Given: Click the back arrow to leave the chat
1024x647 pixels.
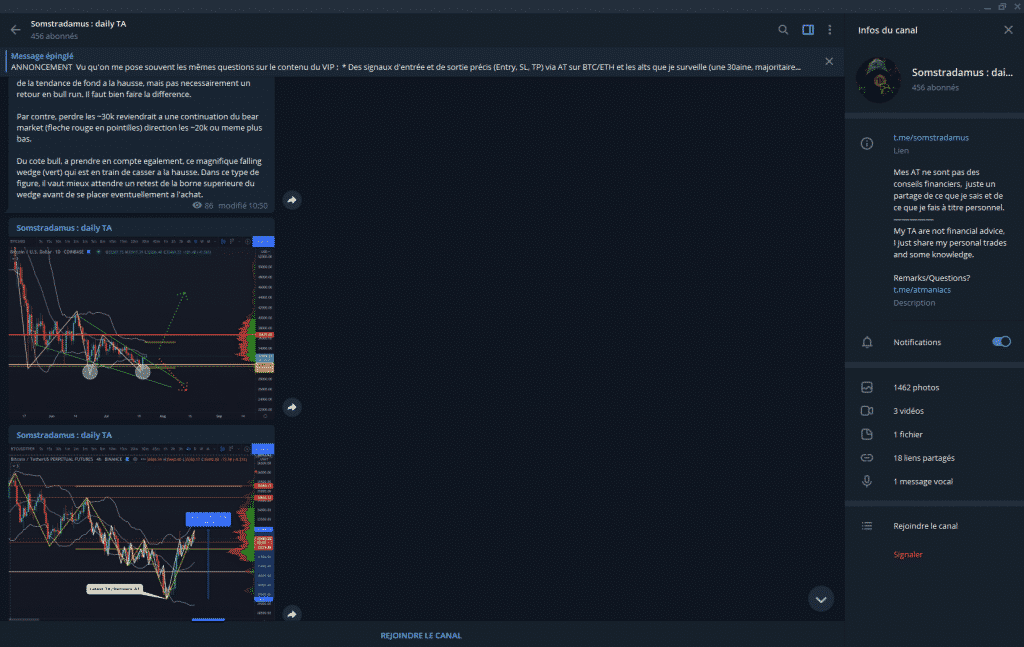Looking at the screenshot, I should [14, 29].
